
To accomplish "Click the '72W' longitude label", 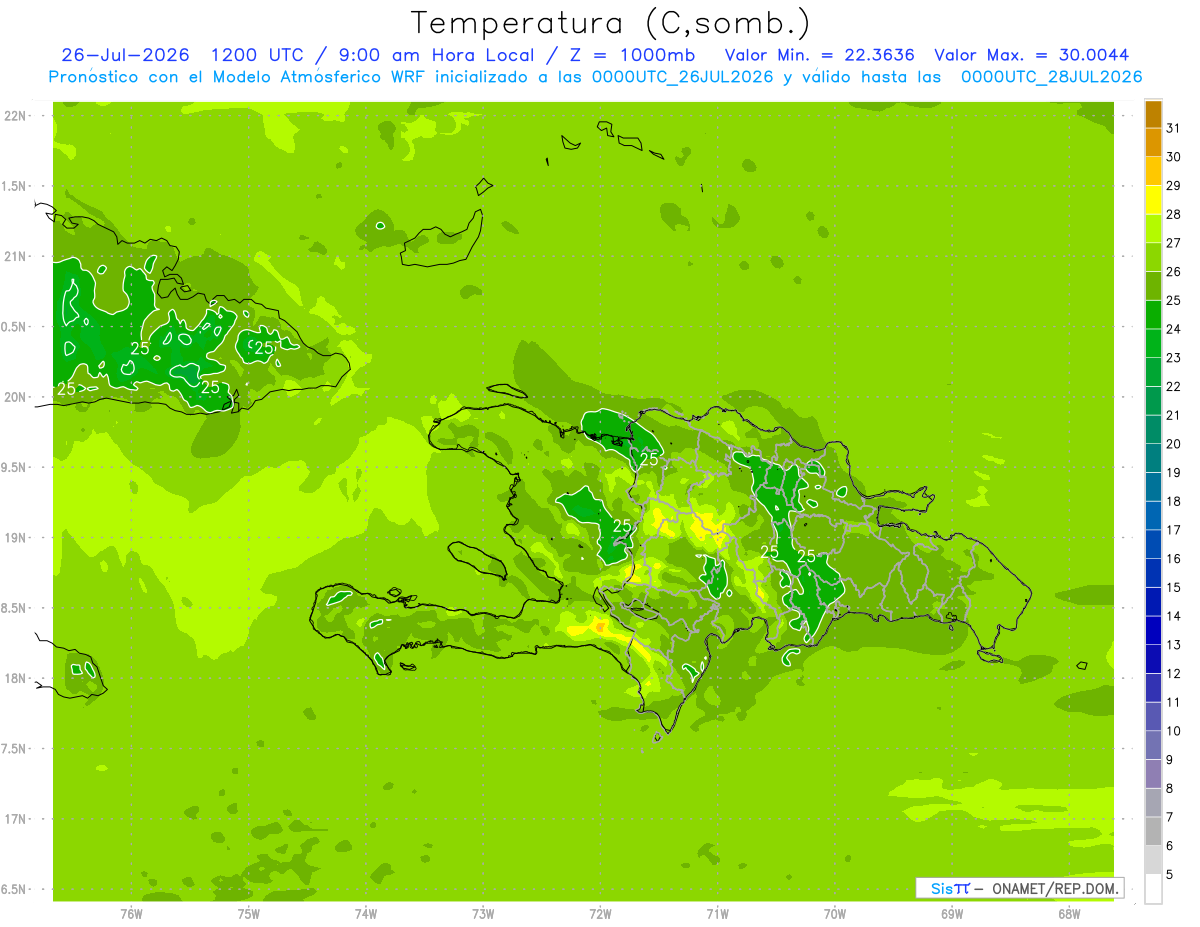I will coord(601,914).
